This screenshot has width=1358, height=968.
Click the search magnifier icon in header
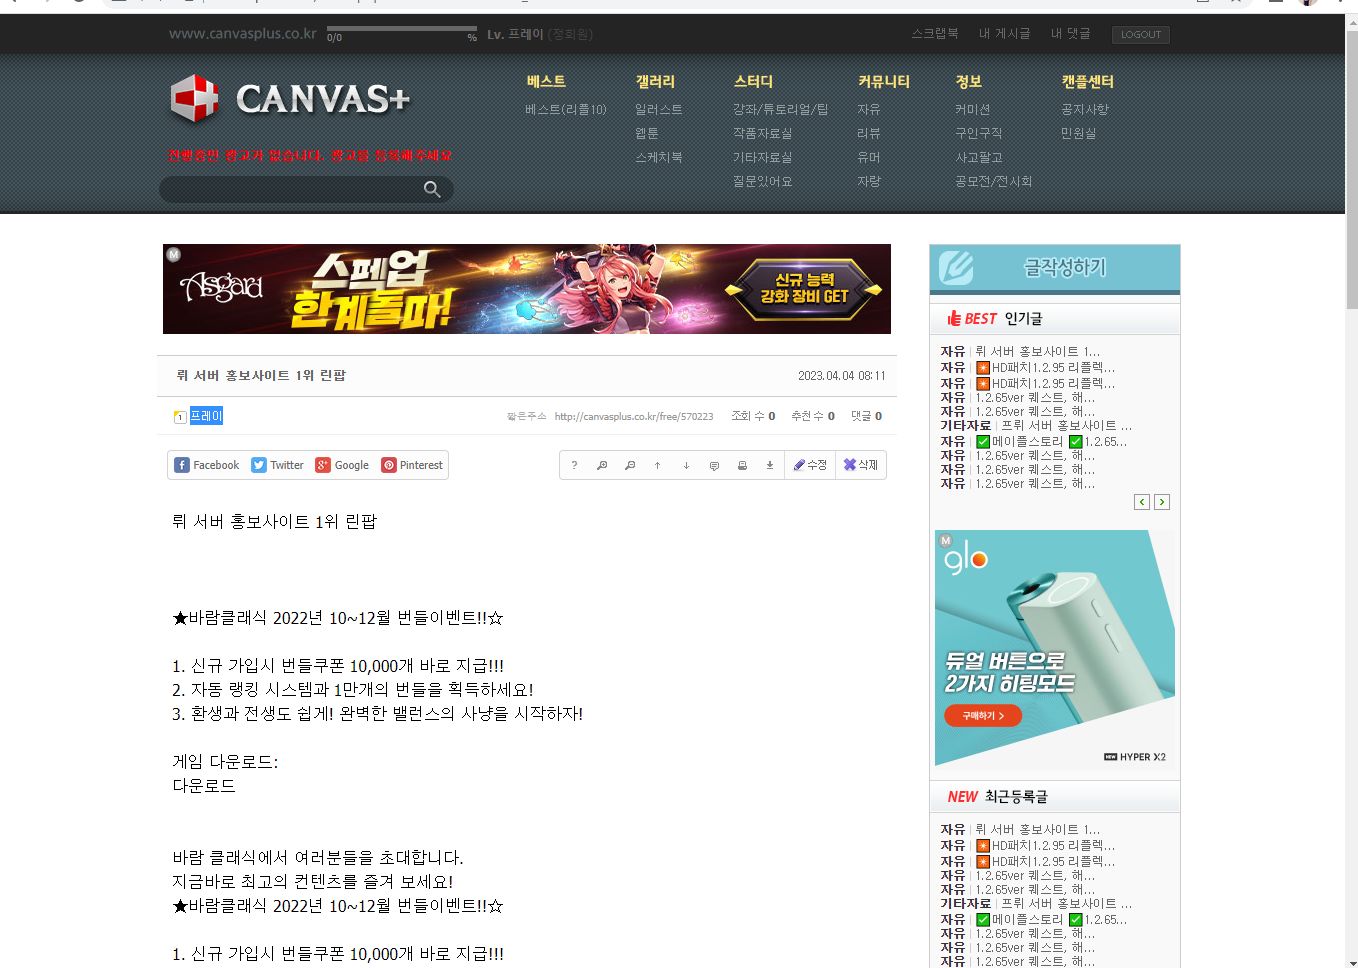pos(432,189)
